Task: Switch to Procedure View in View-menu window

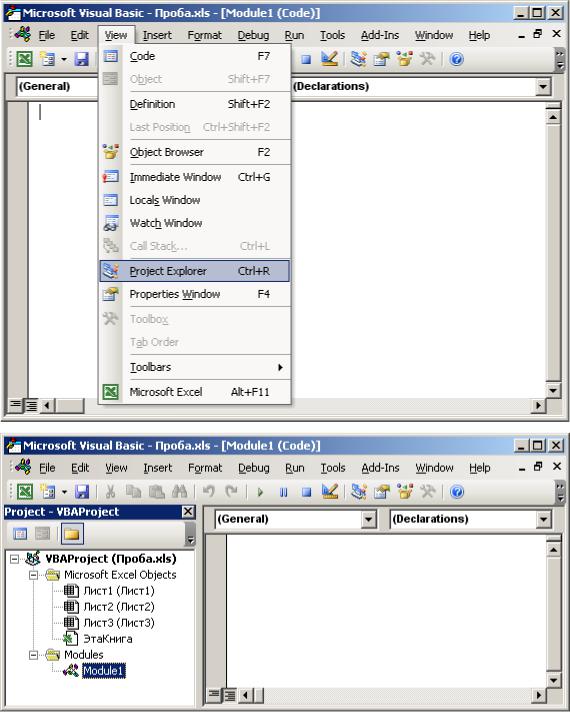Action: (x=15, y=405)
